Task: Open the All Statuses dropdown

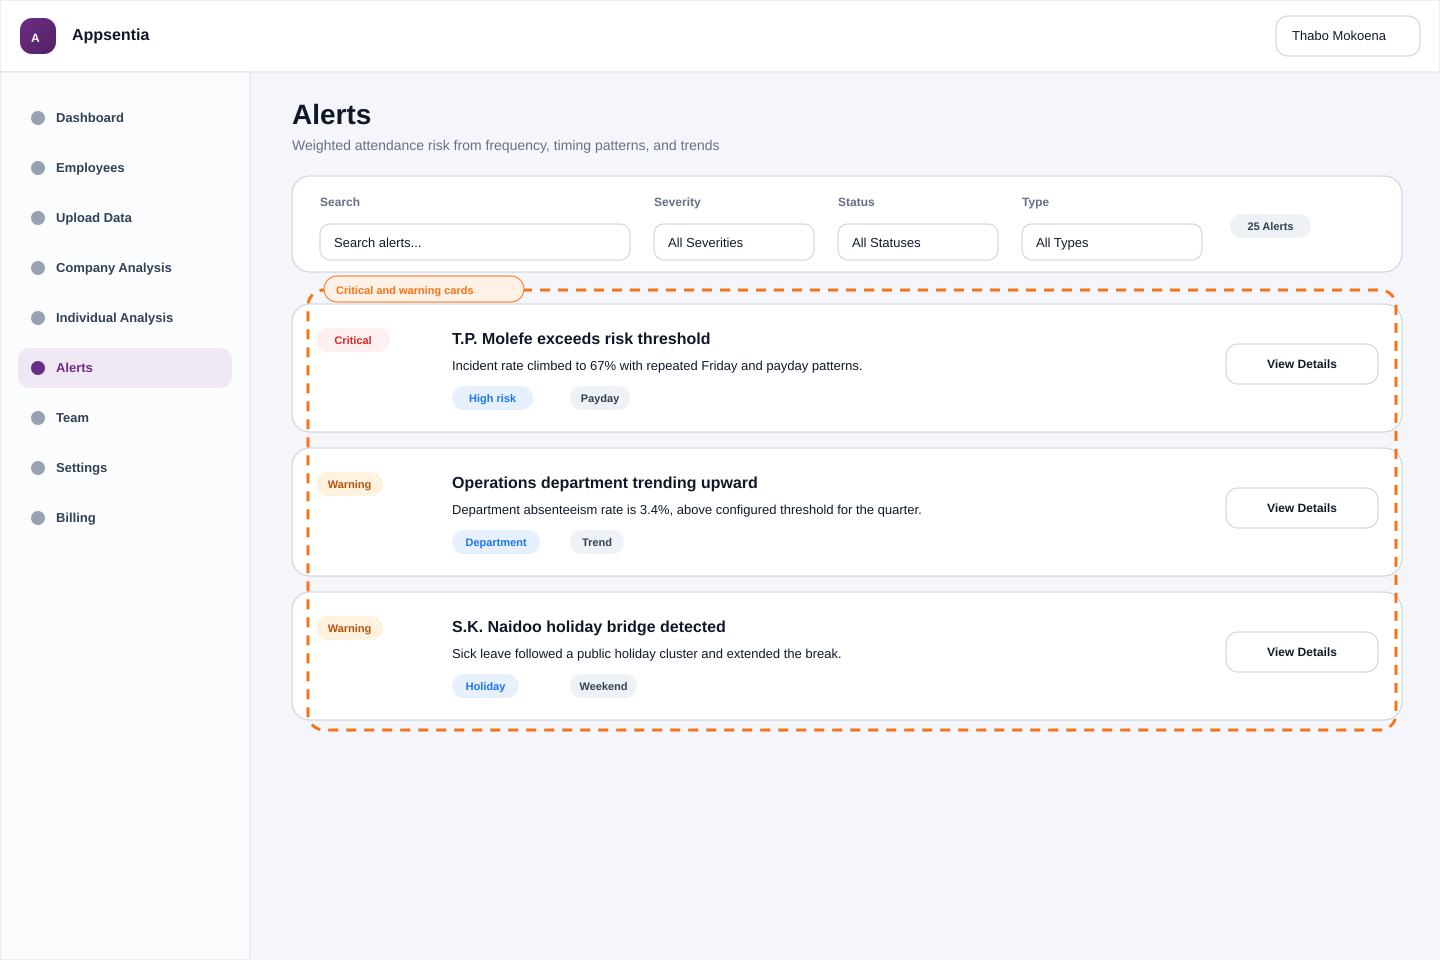Action: click(918, 242)
